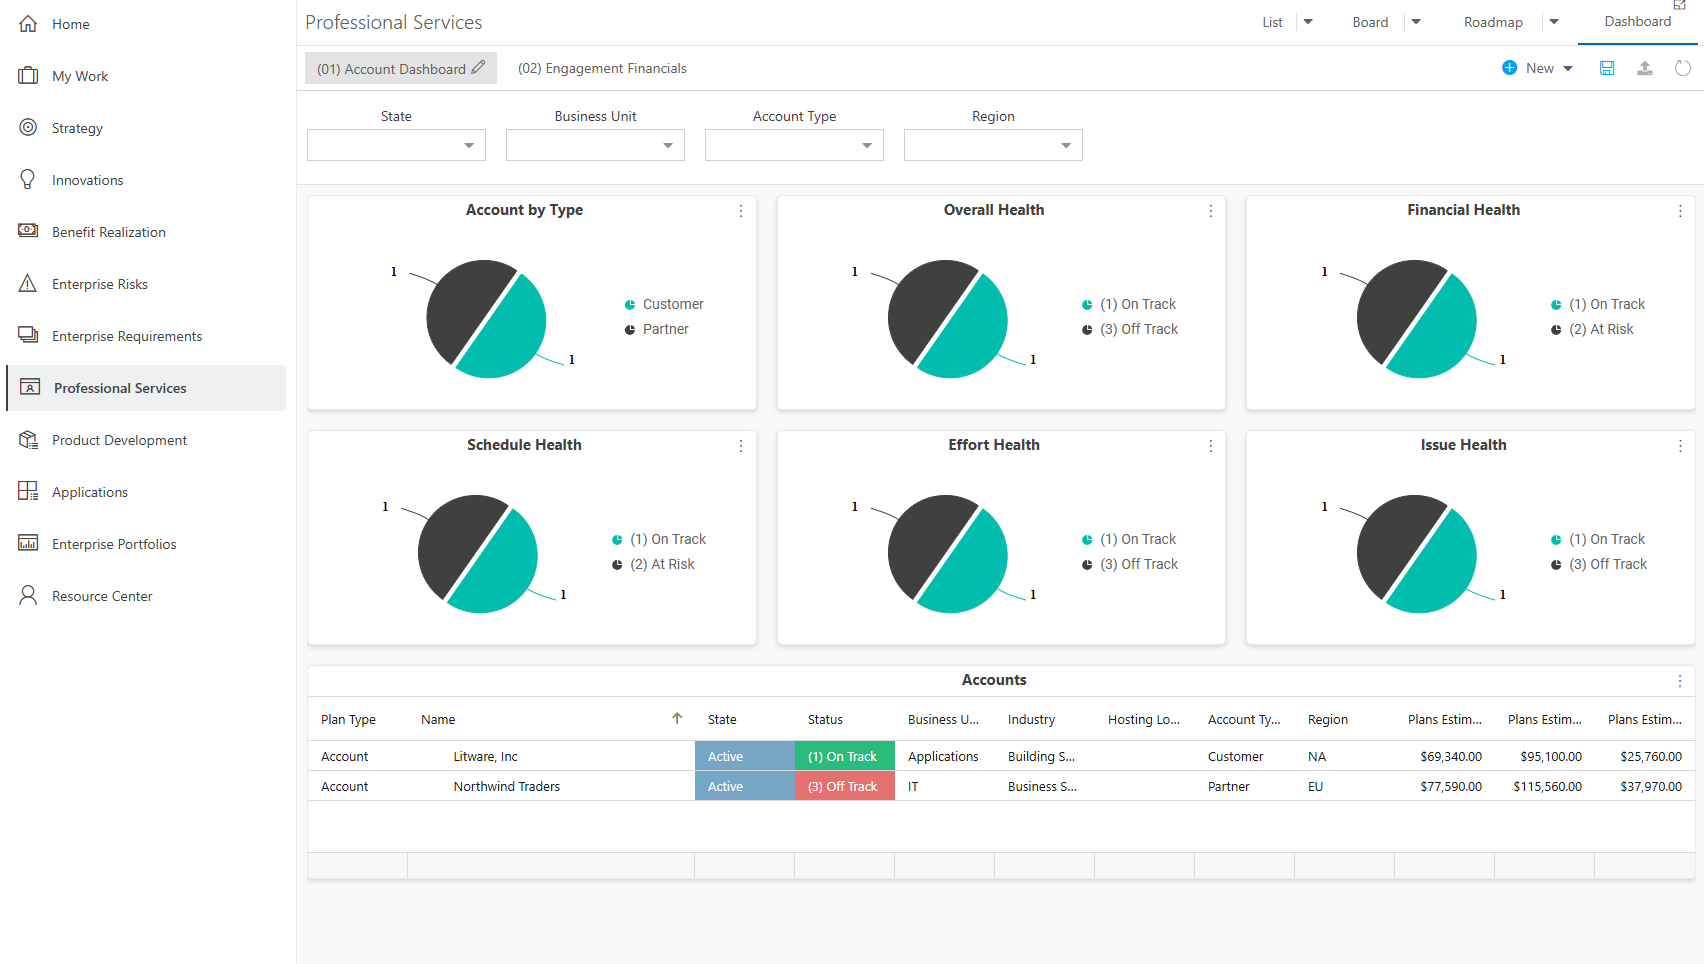Click the New button label
The height and width of the screenshot is (964, 1704).
pos(1540,68)
